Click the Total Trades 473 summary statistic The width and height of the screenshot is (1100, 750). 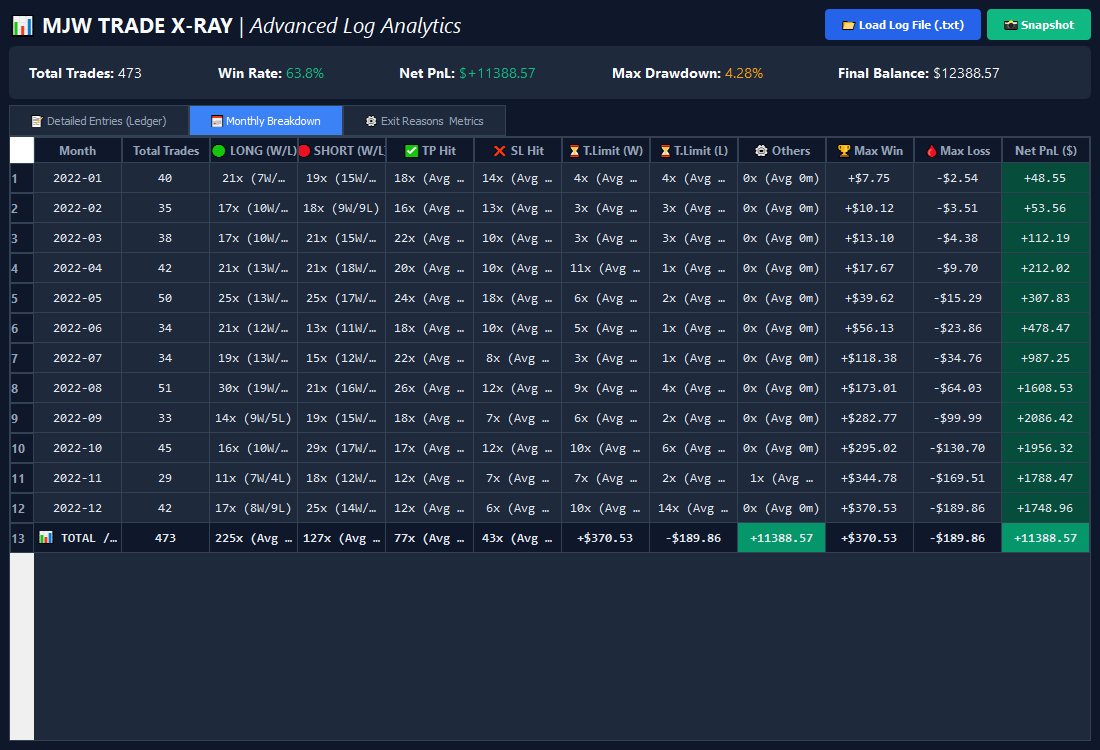click(85, 73)
